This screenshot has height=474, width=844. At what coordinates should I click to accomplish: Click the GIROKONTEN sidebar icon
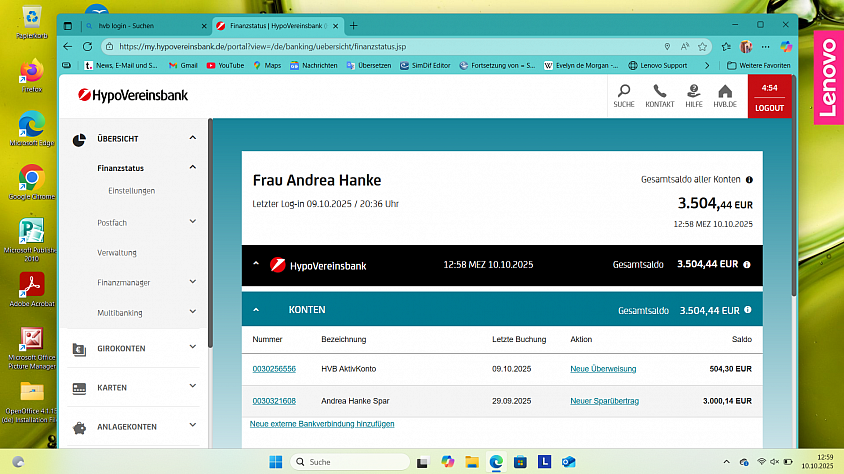click(x=79, y=349)
